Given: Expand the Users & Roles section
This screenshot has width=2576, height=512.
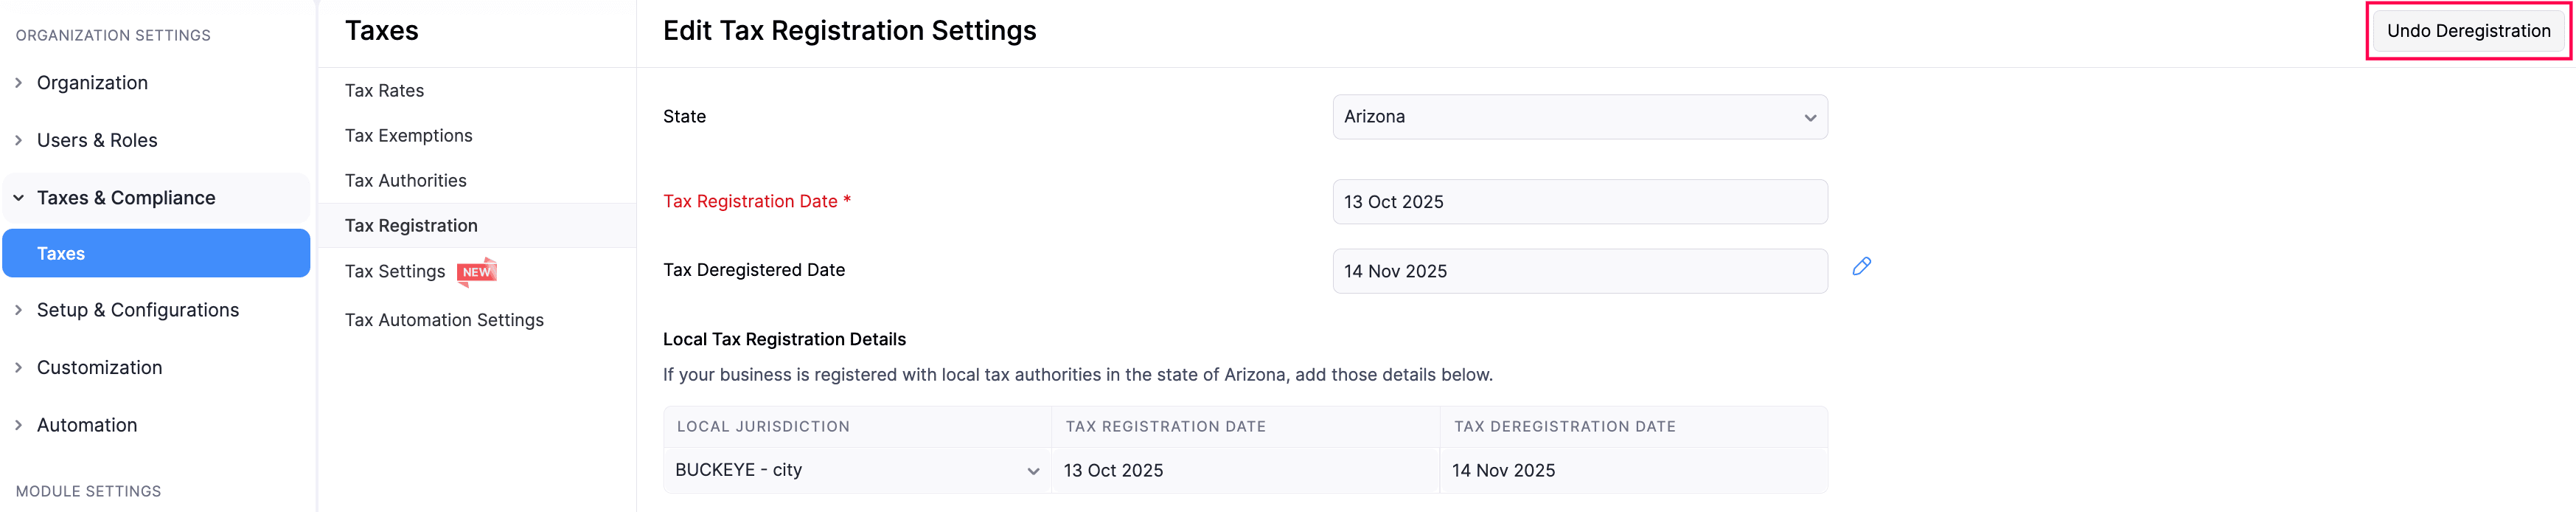Looking at the screenshot, I should [97, 140].
